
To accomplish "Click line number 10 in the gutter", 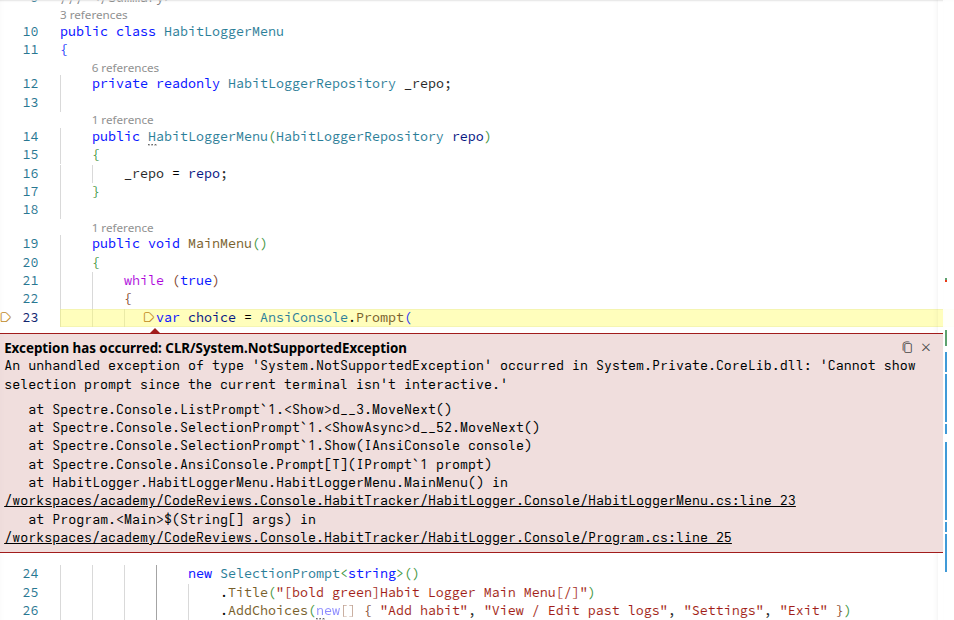I will click(x=30, y=32).
